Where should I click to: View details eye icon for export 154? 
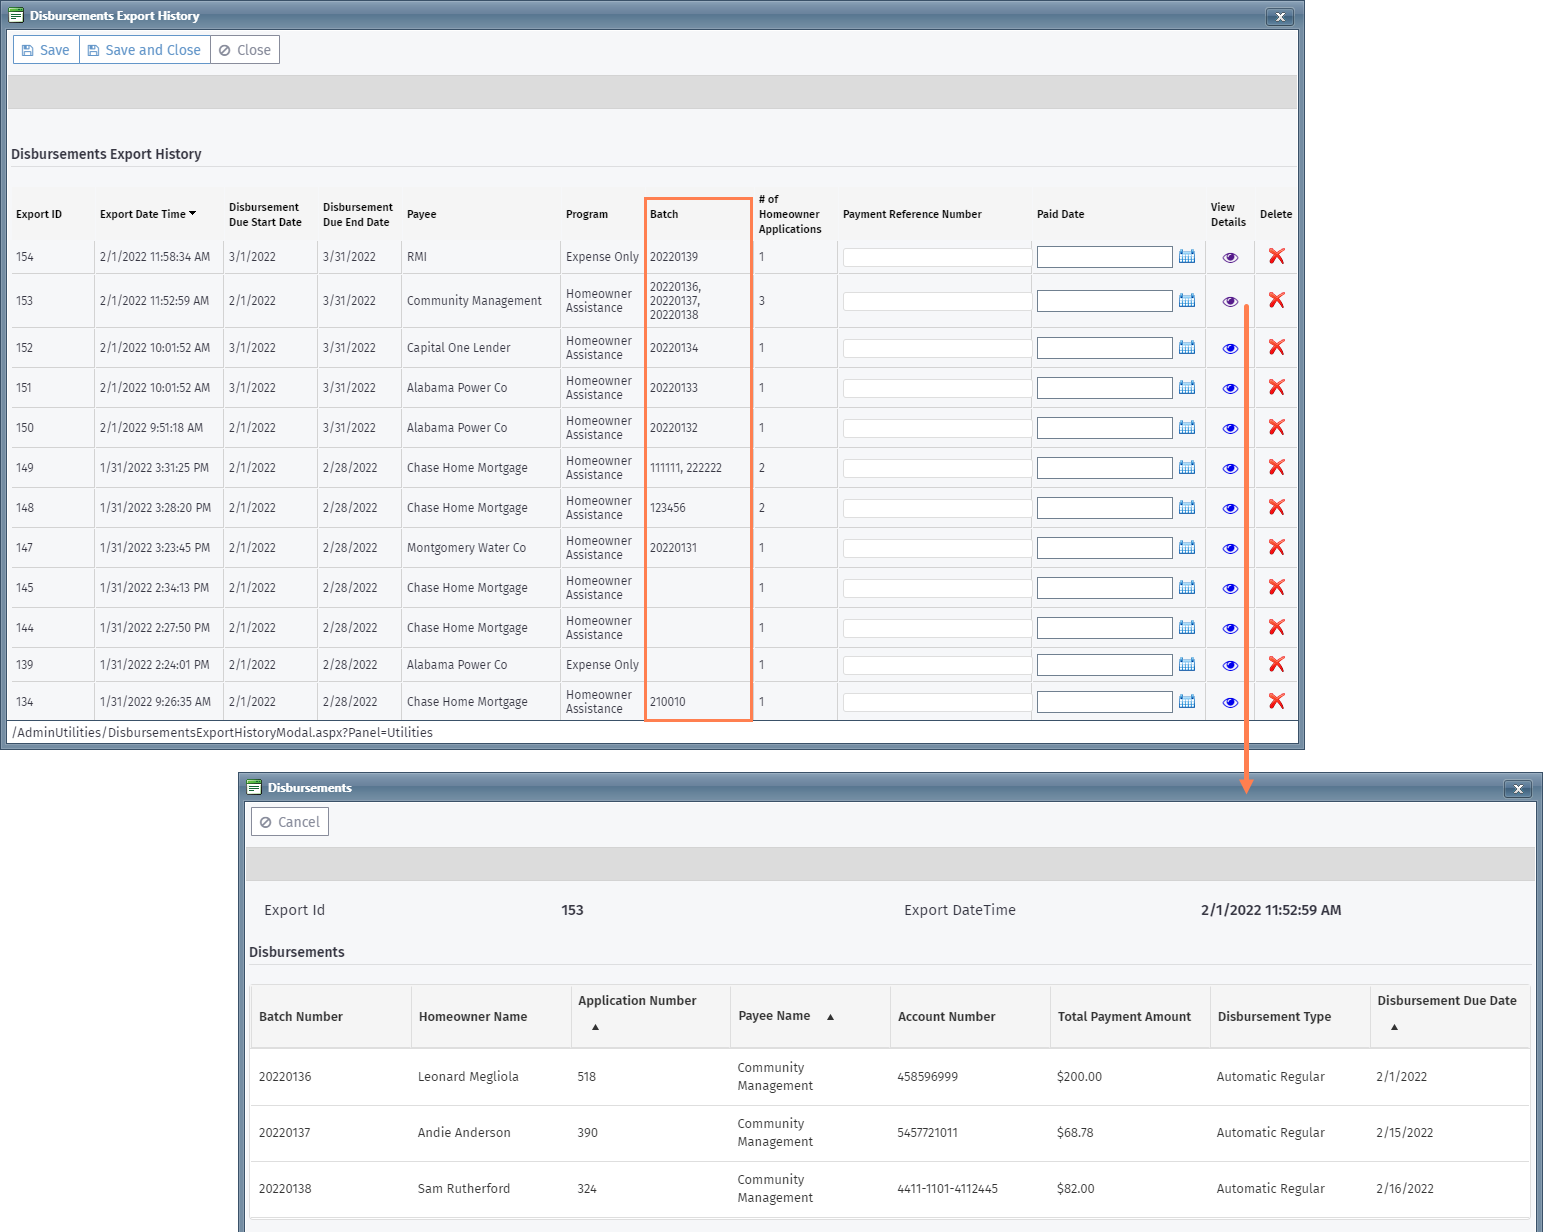point(1230,258)
